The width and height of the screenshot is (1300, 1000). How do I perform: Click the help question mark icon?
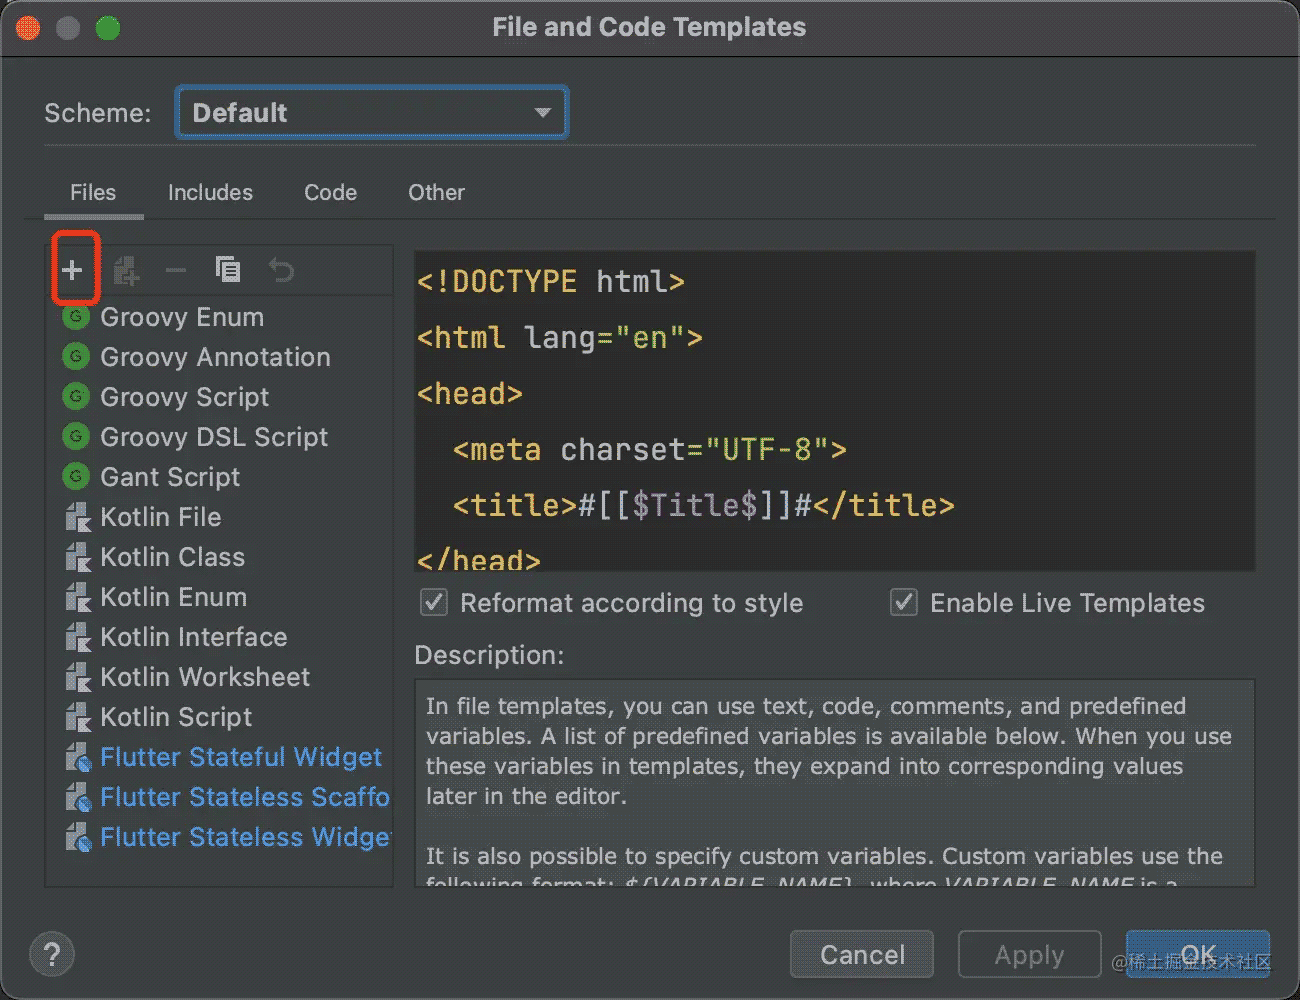[x=51, y=954]
